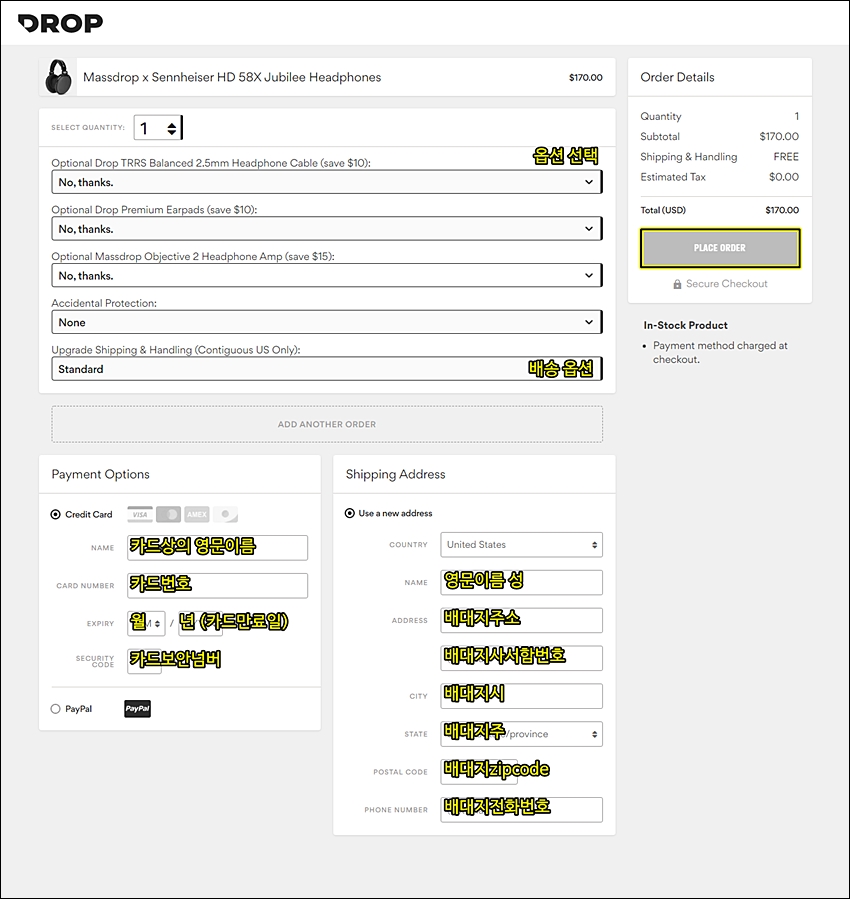Open the Objective 2 Headphone Amp dropdown
850x899 pixels.
[x=327, y=276]
